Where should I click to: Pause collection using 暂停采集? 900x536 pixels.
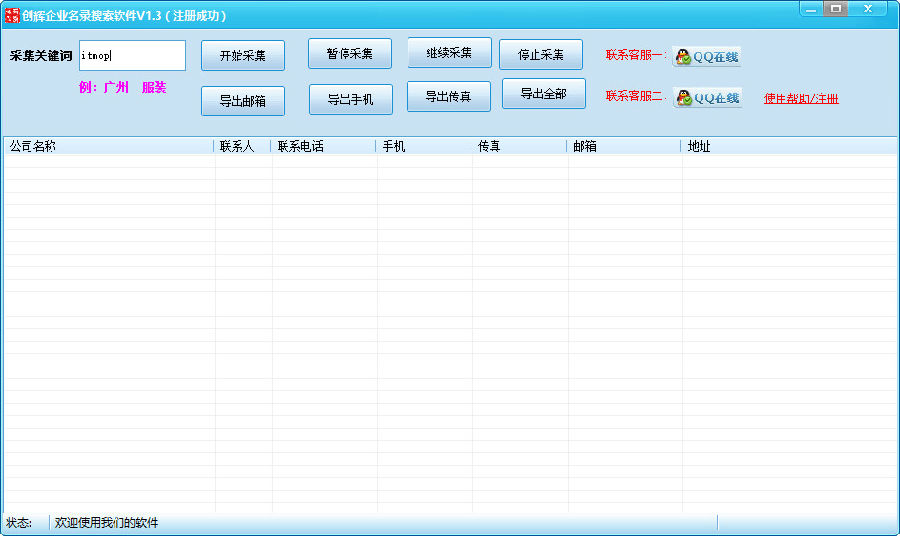coord(350,53)
